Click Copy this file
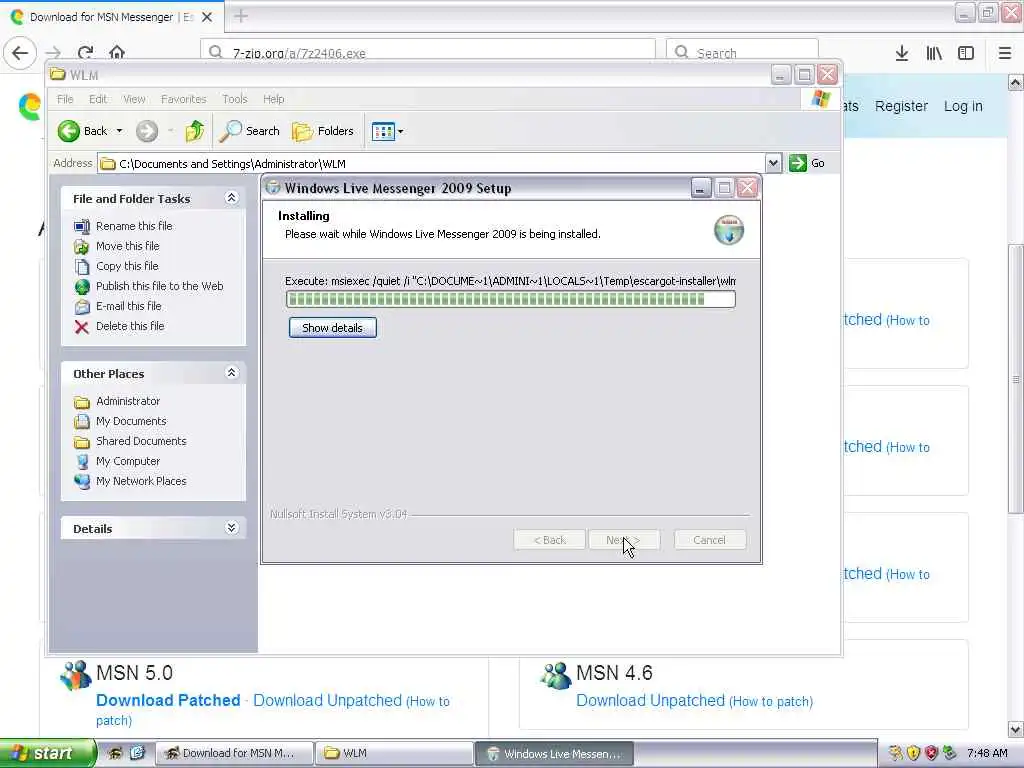Viewport: 1024px width, 768px height. click(127, 266)
